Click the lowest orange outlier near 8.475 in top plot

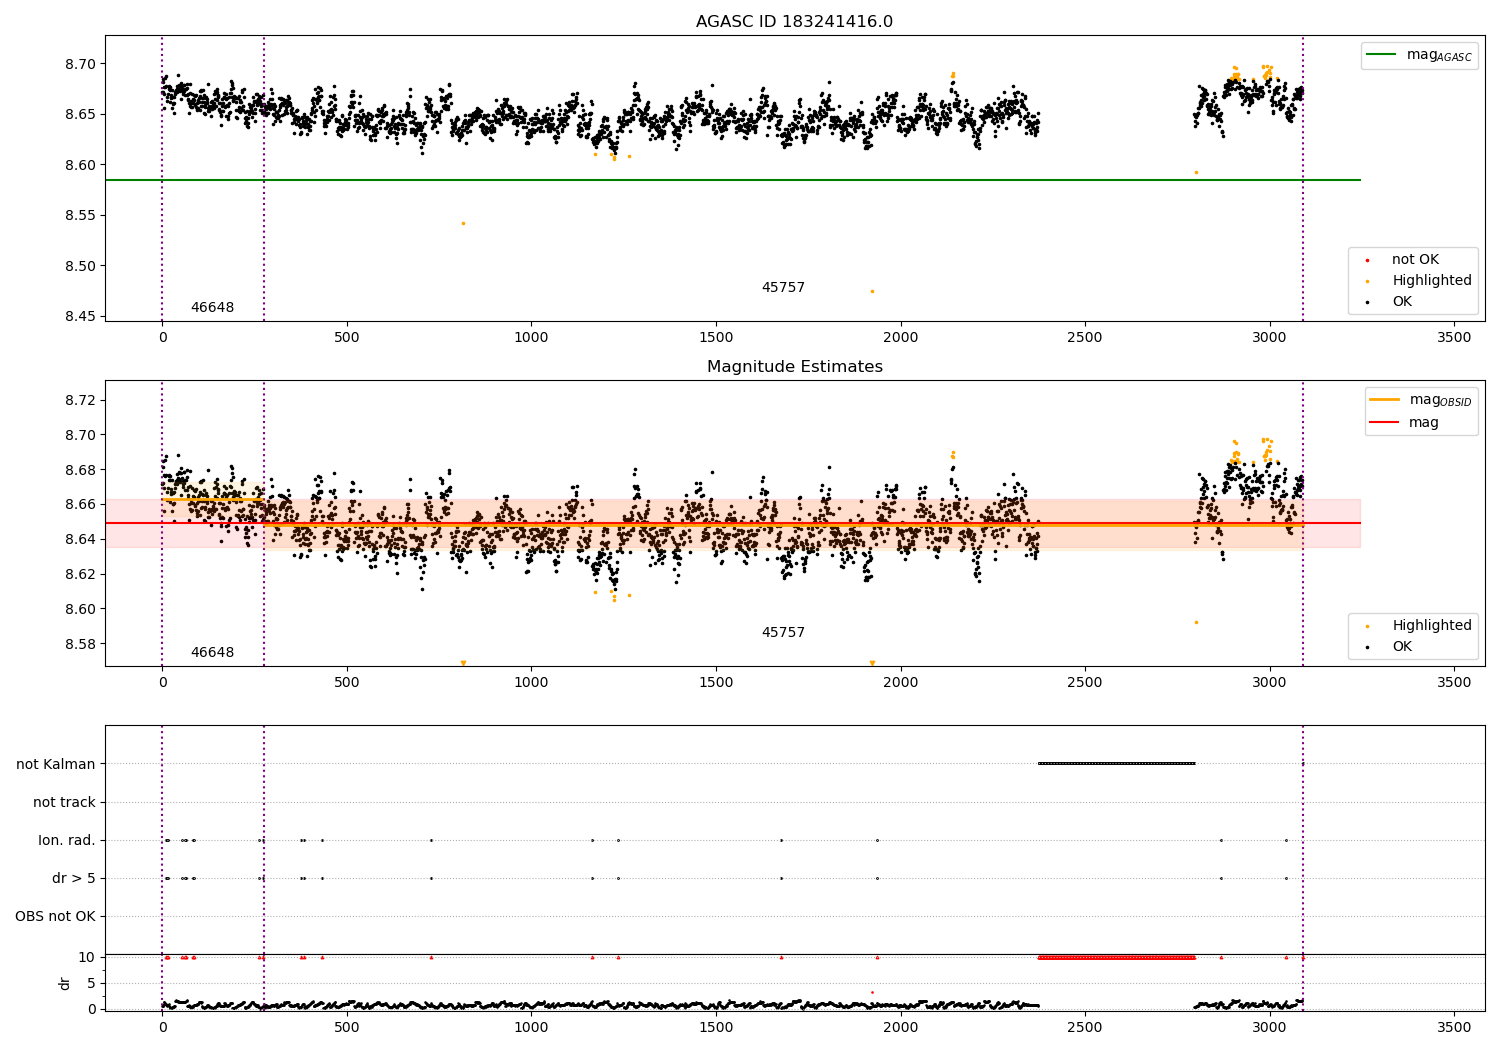coord(872,291)
